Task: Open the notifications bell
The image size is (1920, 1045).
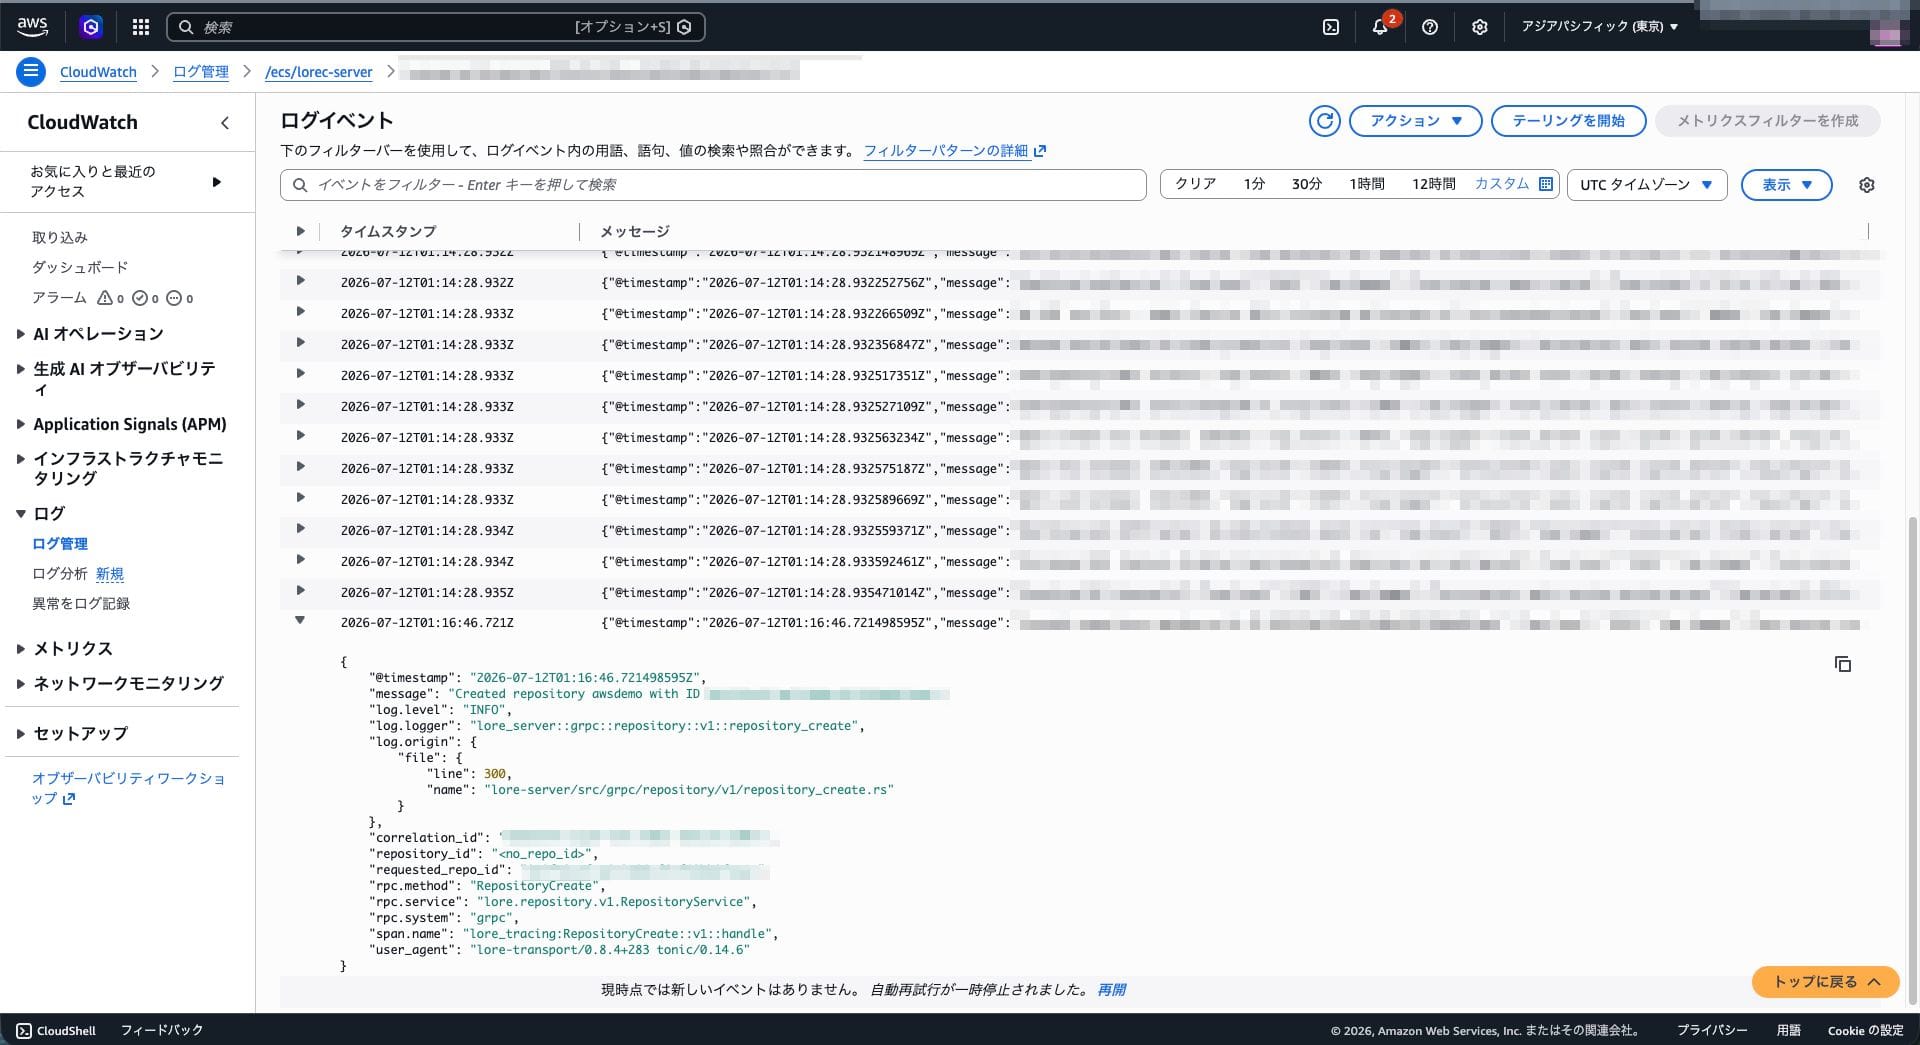Action: point(1380,27)
